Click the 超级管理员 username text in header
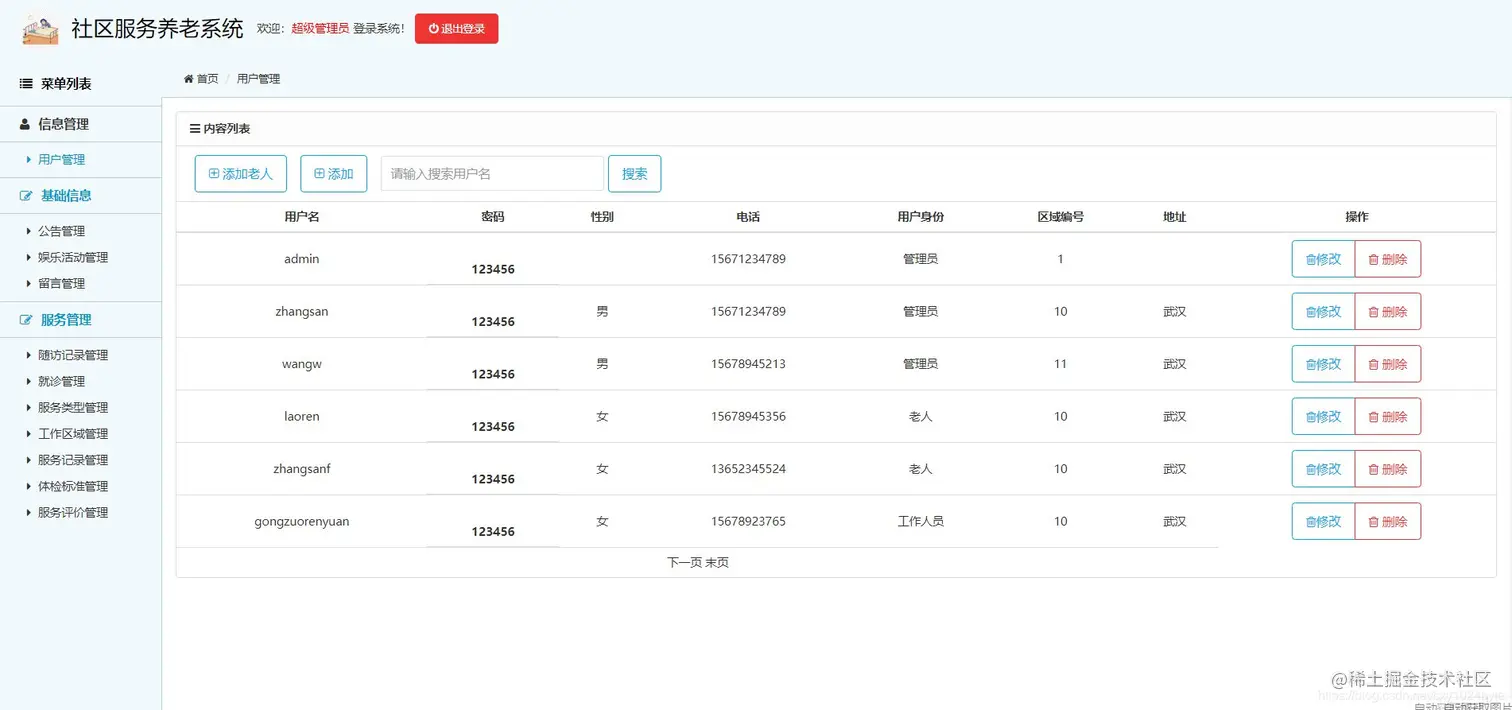Viewport: 1512px width, 710px height. coord(320,29)
